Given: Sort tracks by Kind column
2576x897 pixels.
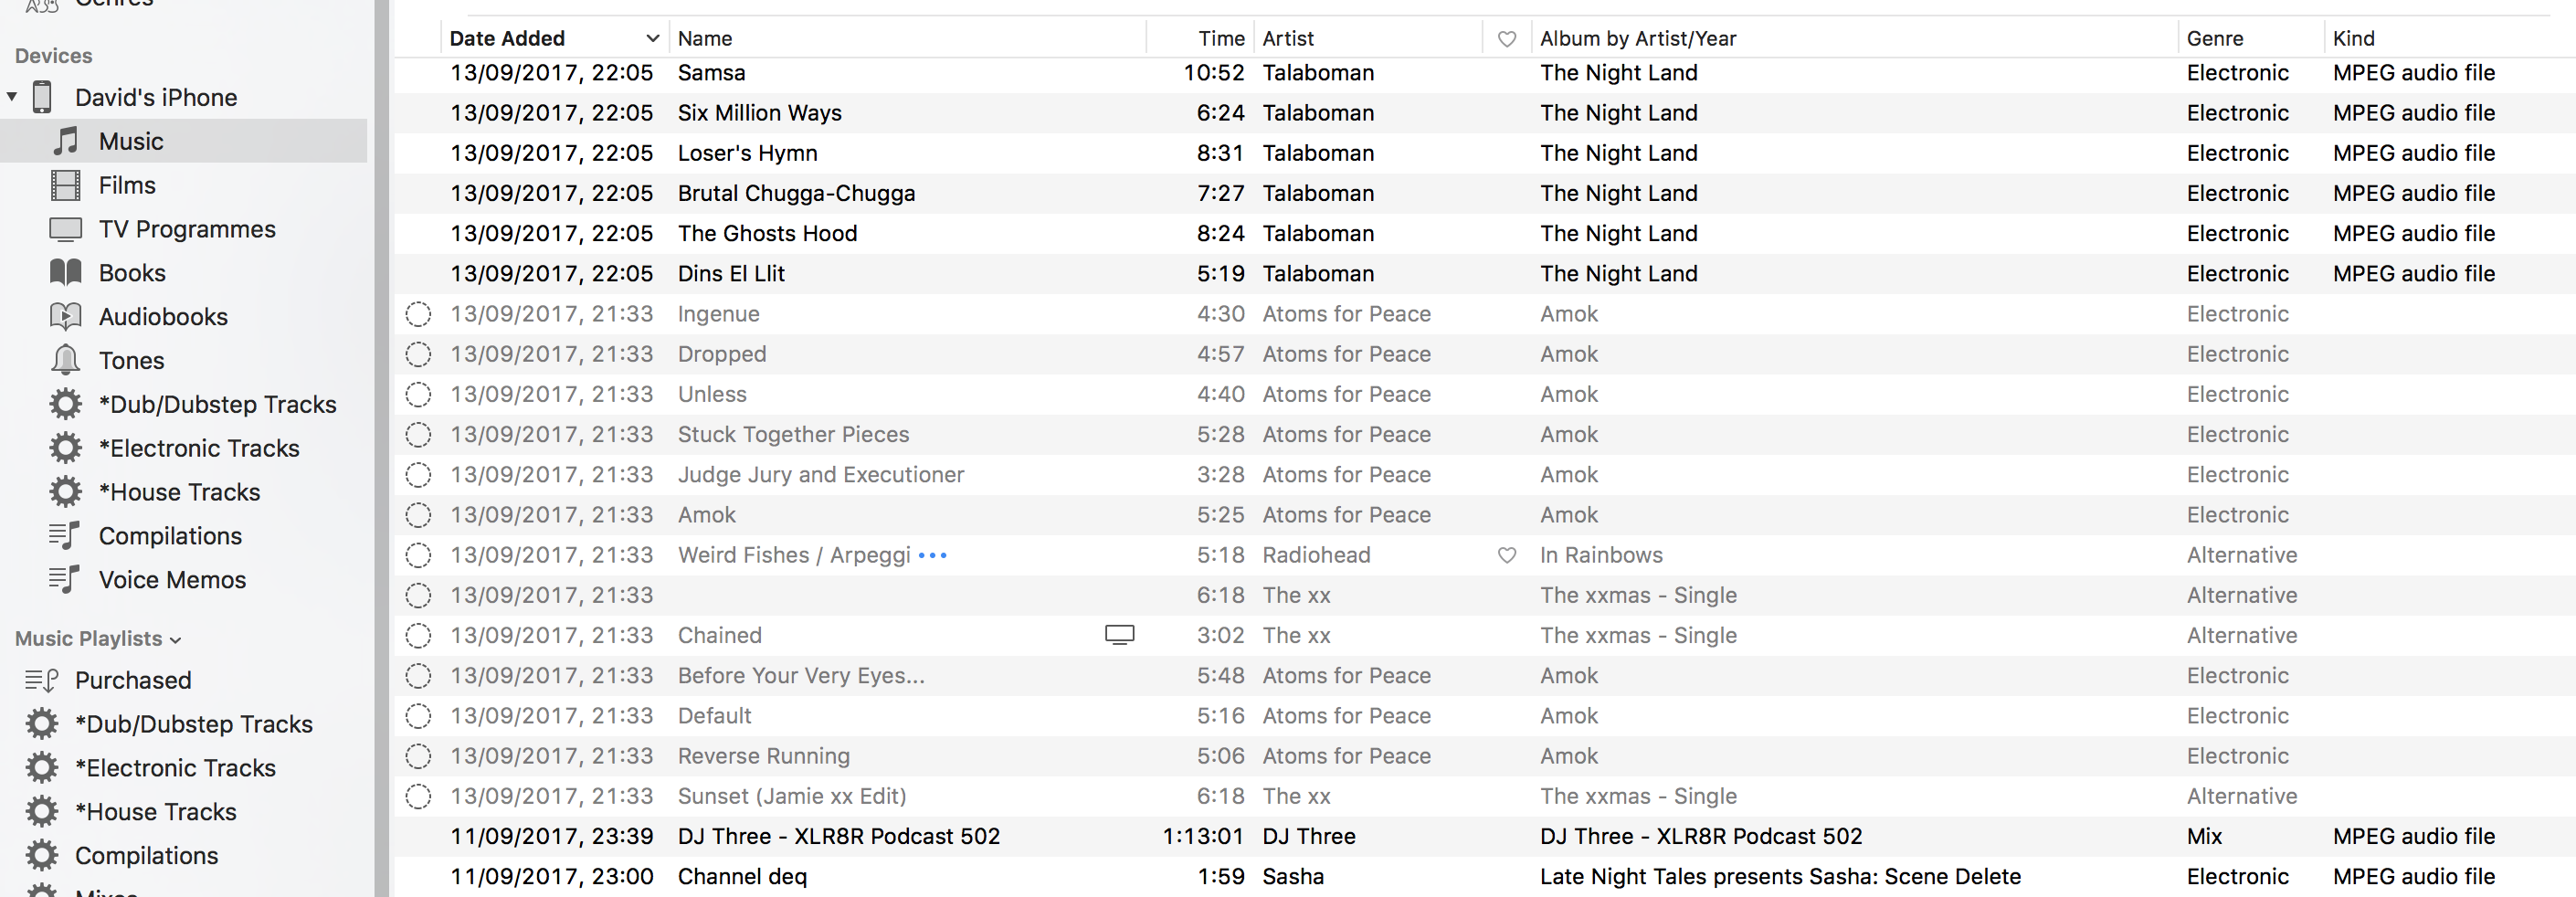Looking at the screenshot, I should (x=2354, y=38).
